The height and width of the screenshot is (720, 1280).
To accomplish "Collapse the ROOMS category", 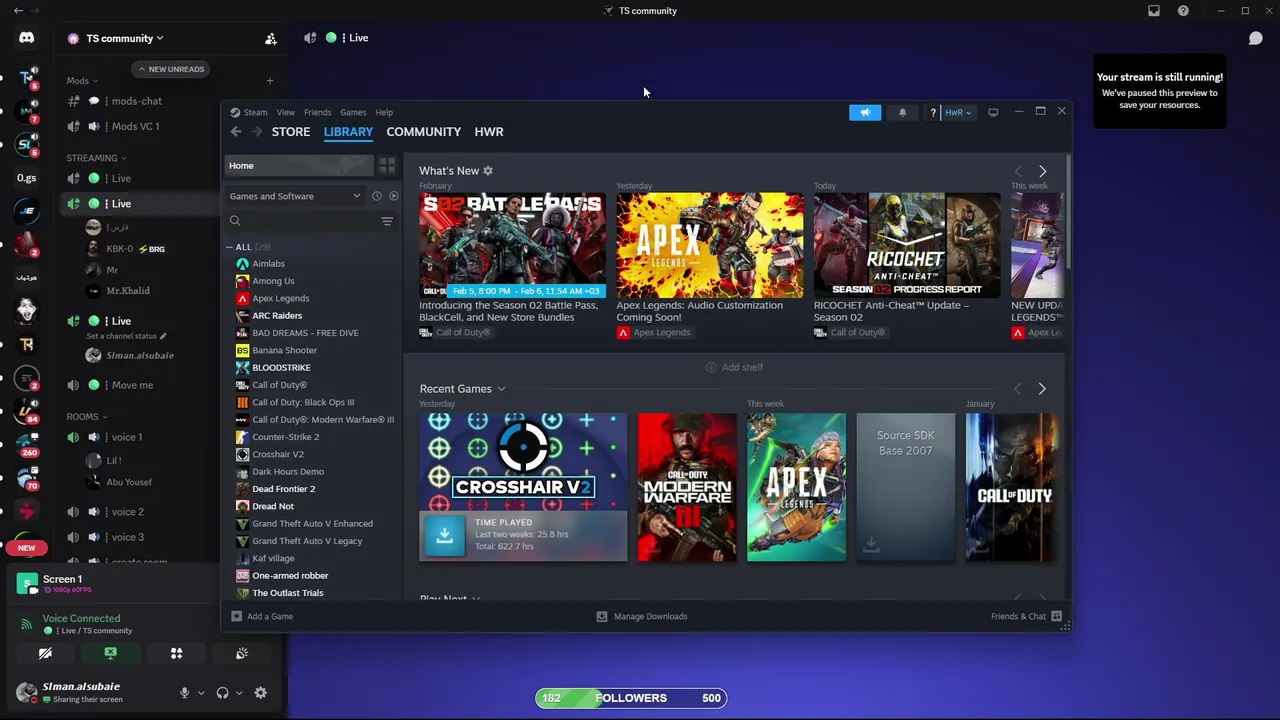I will click(87, 417).
